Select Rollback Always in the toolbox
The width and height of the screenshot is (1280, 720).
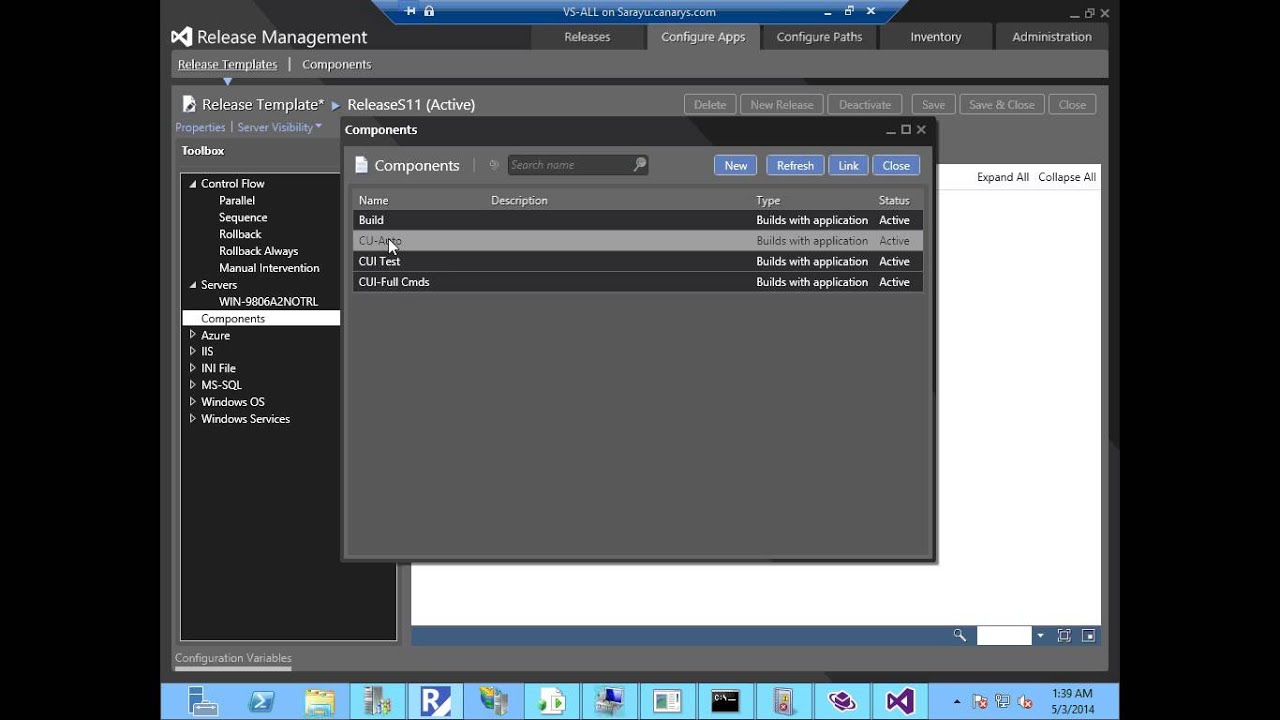click(258, 251)
